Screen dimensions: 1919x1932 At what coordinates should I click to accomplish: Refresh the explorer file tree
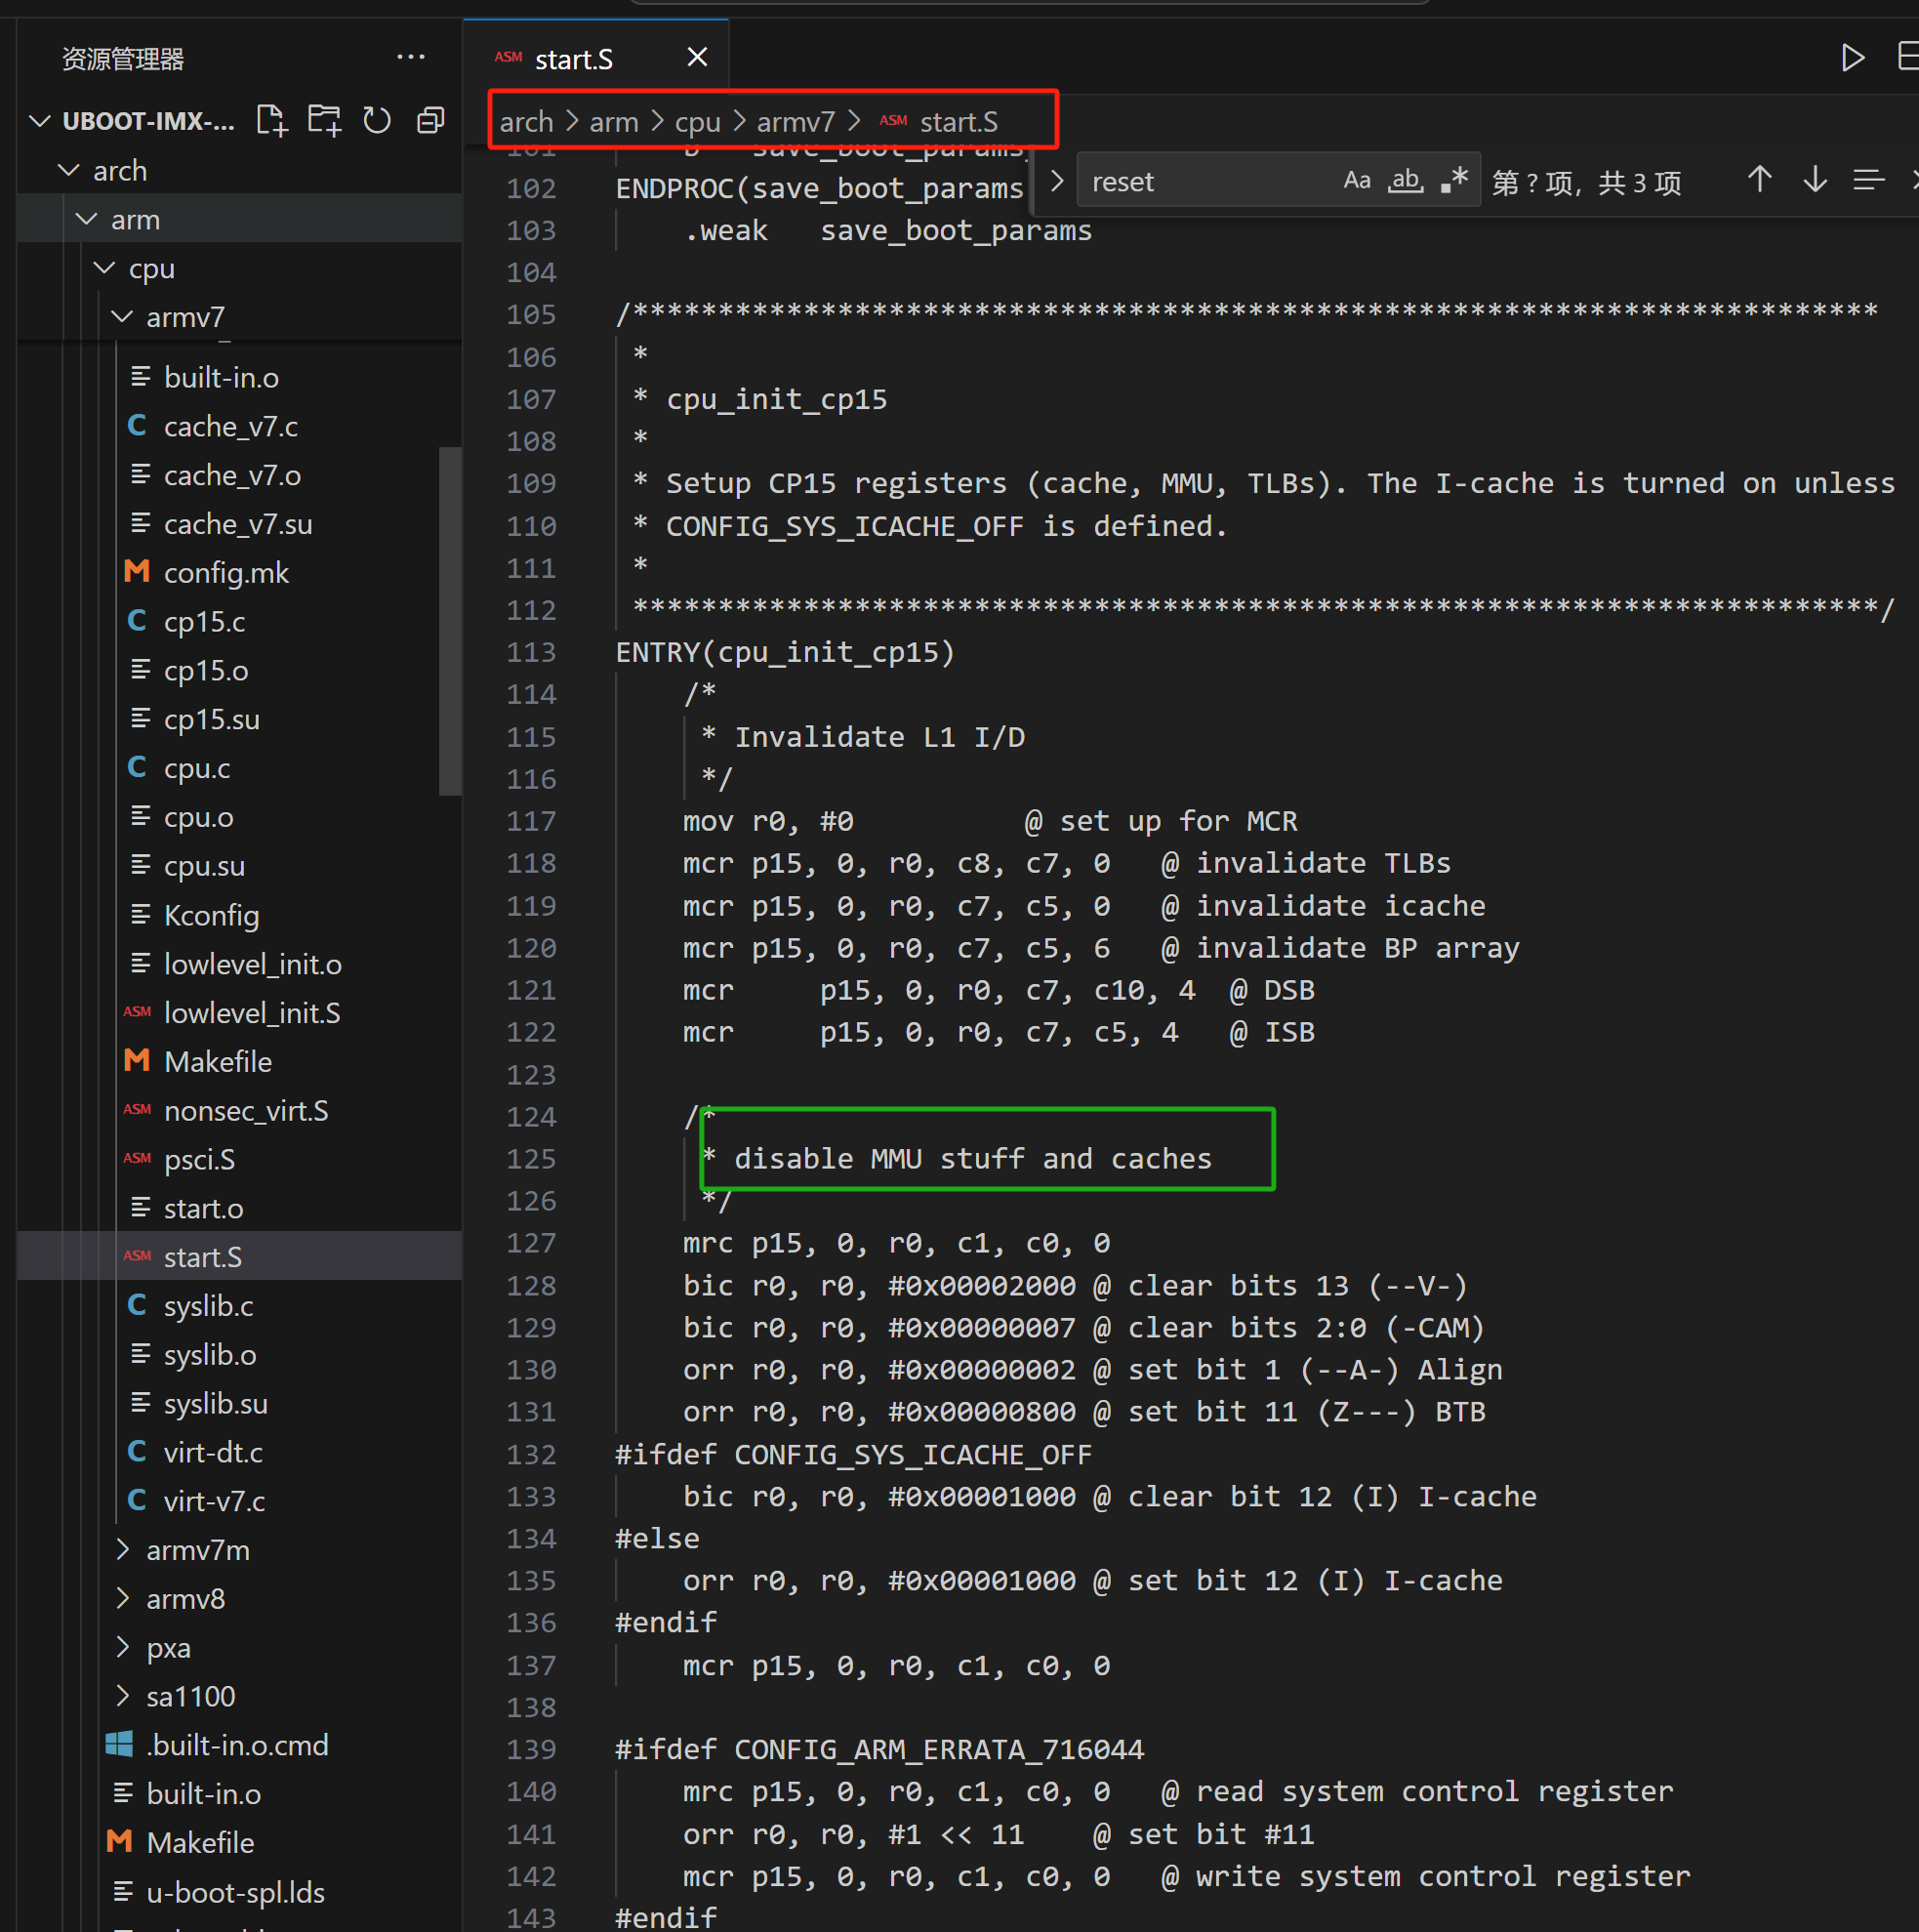click(x=377, y=121)
